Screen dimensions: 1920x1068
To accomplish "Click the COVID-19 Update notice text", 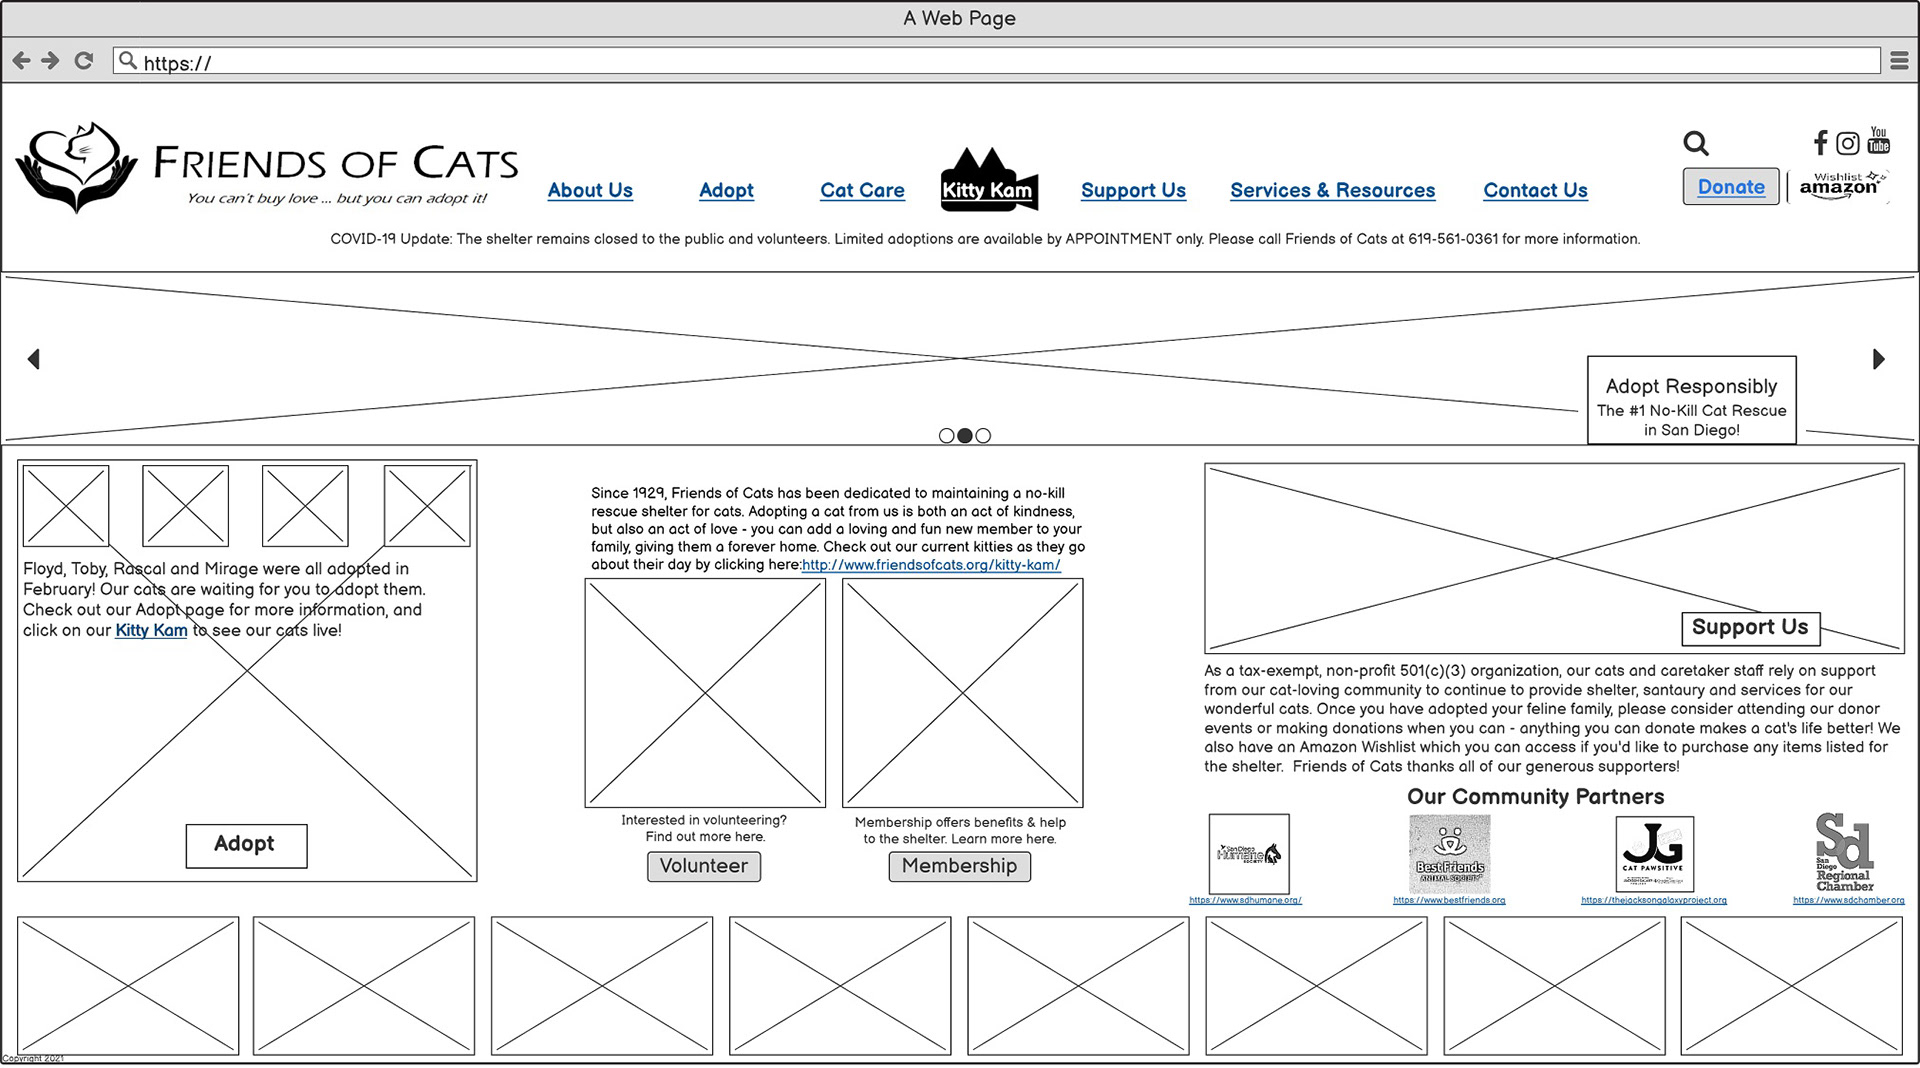I will (985, 239).
